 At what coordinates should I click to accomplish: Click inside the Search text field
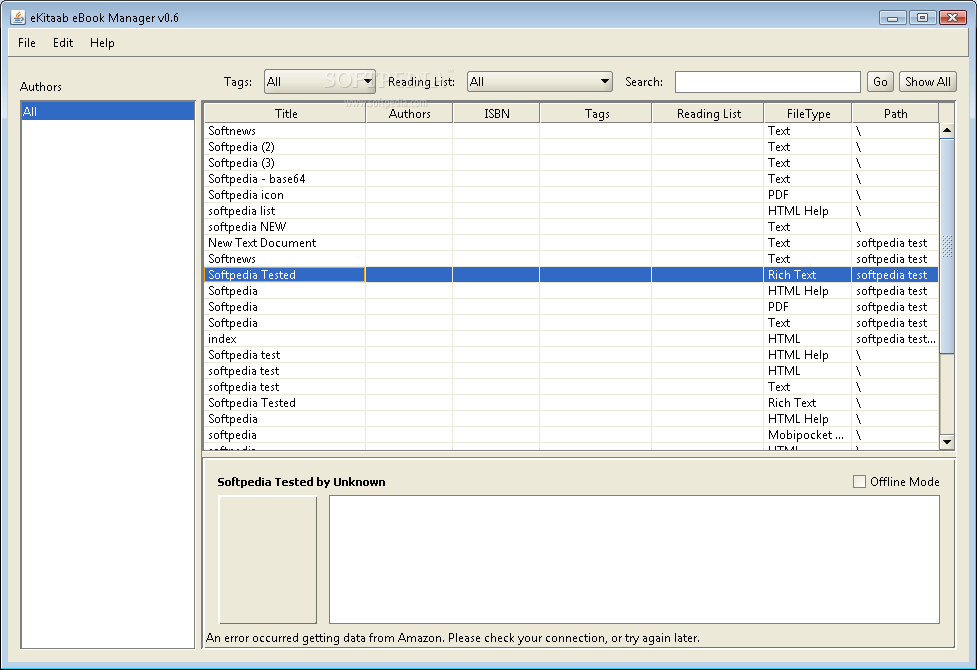tap(767, 81)
